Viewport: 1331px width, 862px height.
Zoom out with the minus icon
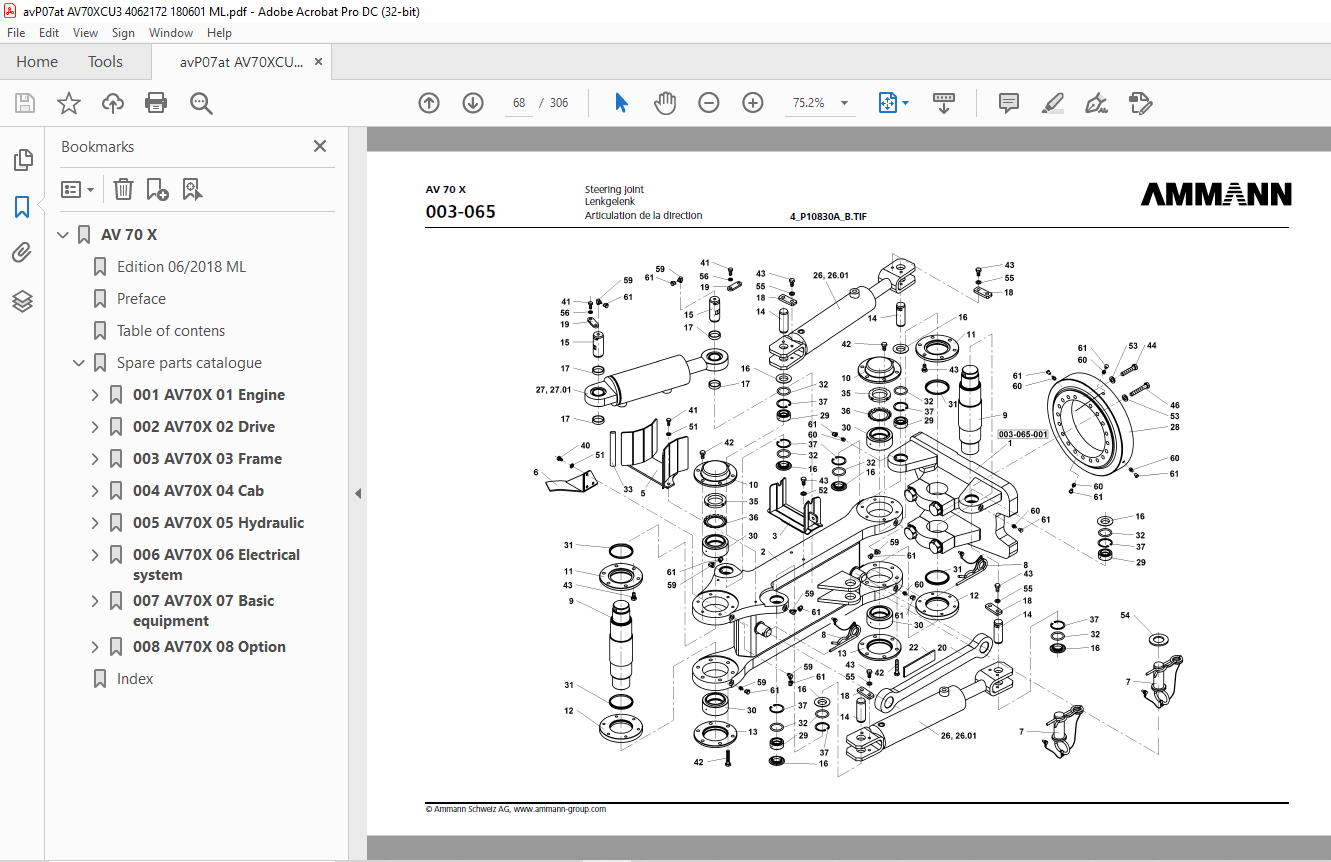pyautogui.click(x=709, y=103)
